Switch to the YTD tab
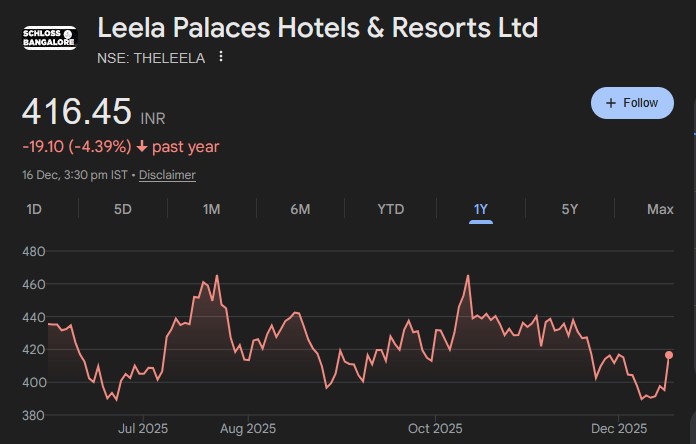Image resolution: width=696 pixels, height=444 pixels. pyautogui.click(x=390, y=209)
